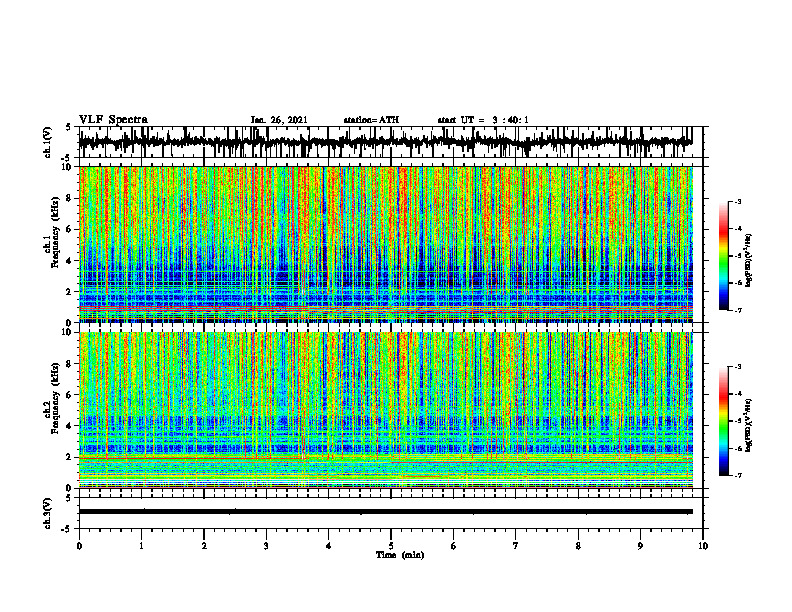Select the date text 'Jan. 26, 2021'
Viewport: 792px width, 612px height.
[x=279, y=120]
